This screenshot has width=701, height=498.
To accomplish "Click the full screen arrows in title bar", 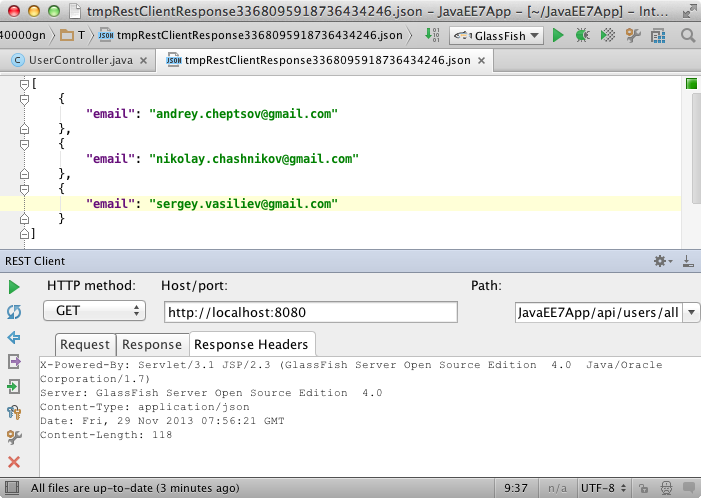I will pos(689,11).
